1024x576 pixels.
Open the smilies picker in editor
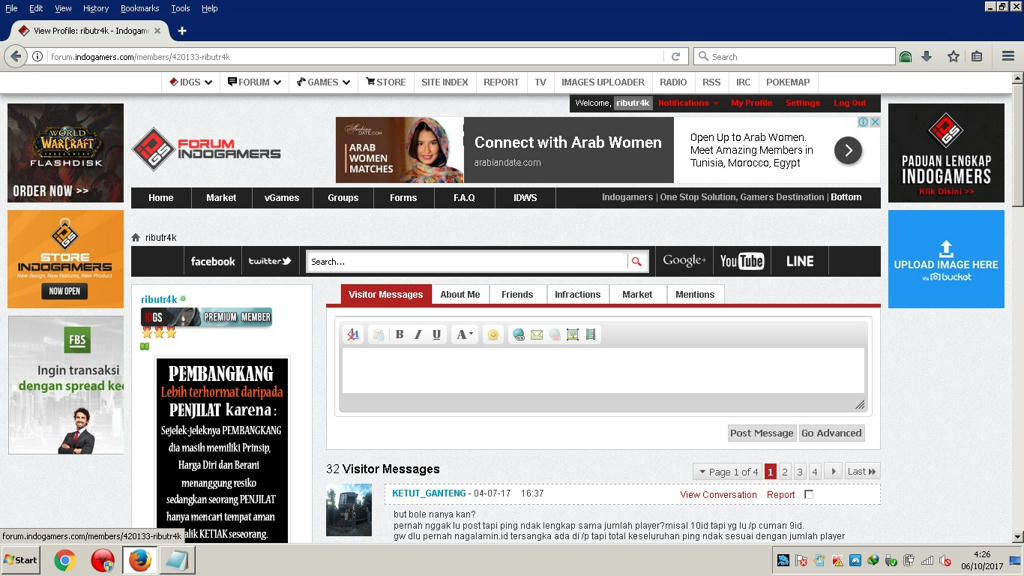493,334
